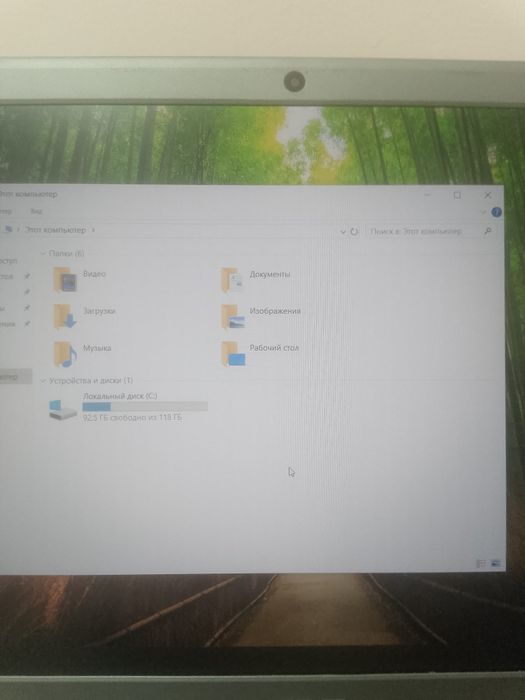The image size is (525, 700).
Task: Collapse the Папки (6) group
Action: click(43, 253)
